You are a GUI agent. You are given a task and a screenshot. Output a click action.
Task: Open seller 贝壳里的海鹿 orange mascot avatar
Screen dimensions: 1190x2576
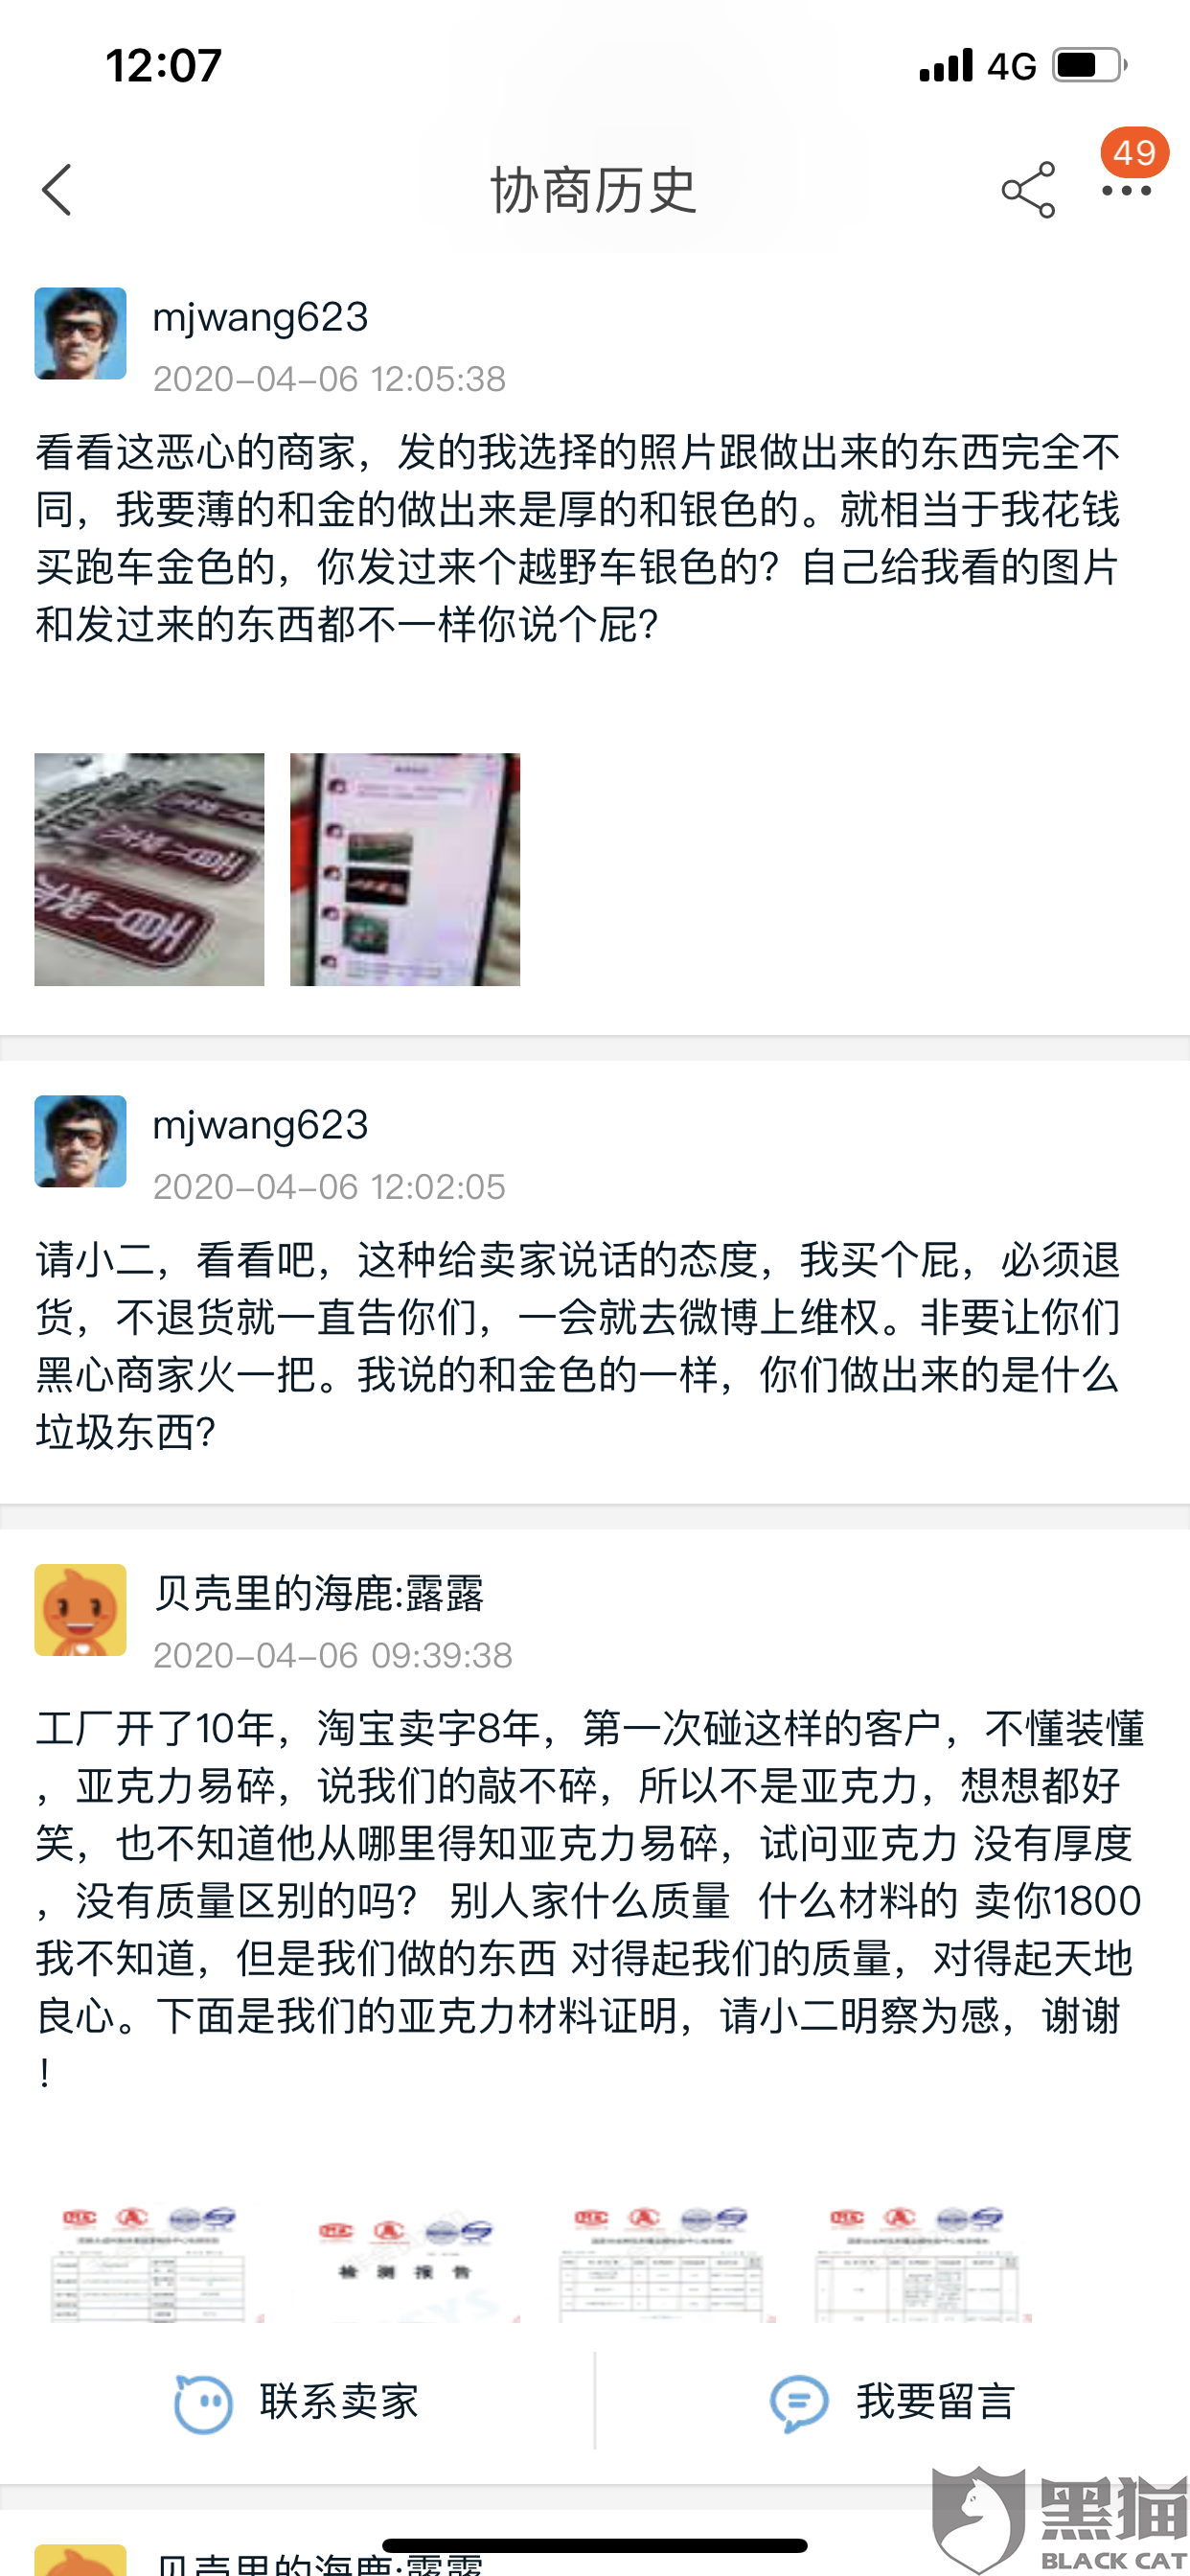(x=80, y=1610)
